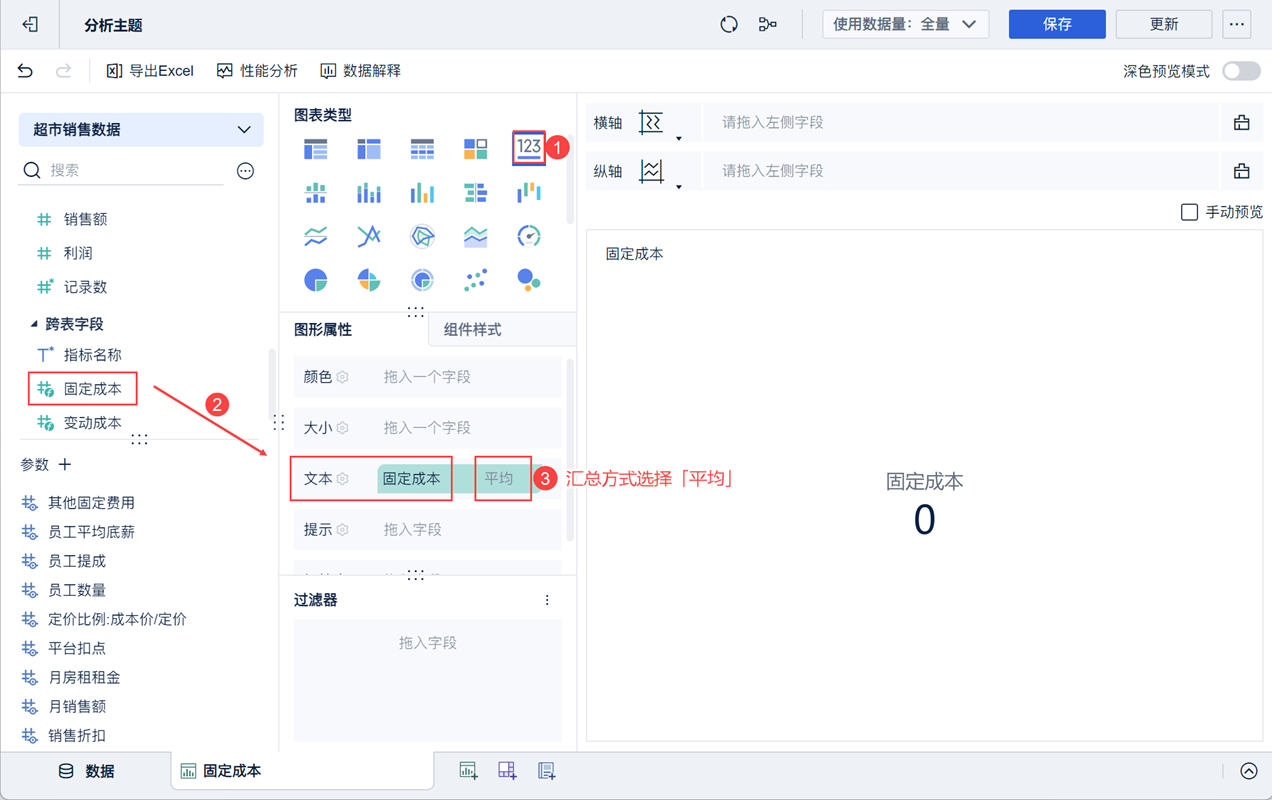Select the cross table chart type icon
The width and height of the screenshot is (1272, 800).
[x=369, y=149]
